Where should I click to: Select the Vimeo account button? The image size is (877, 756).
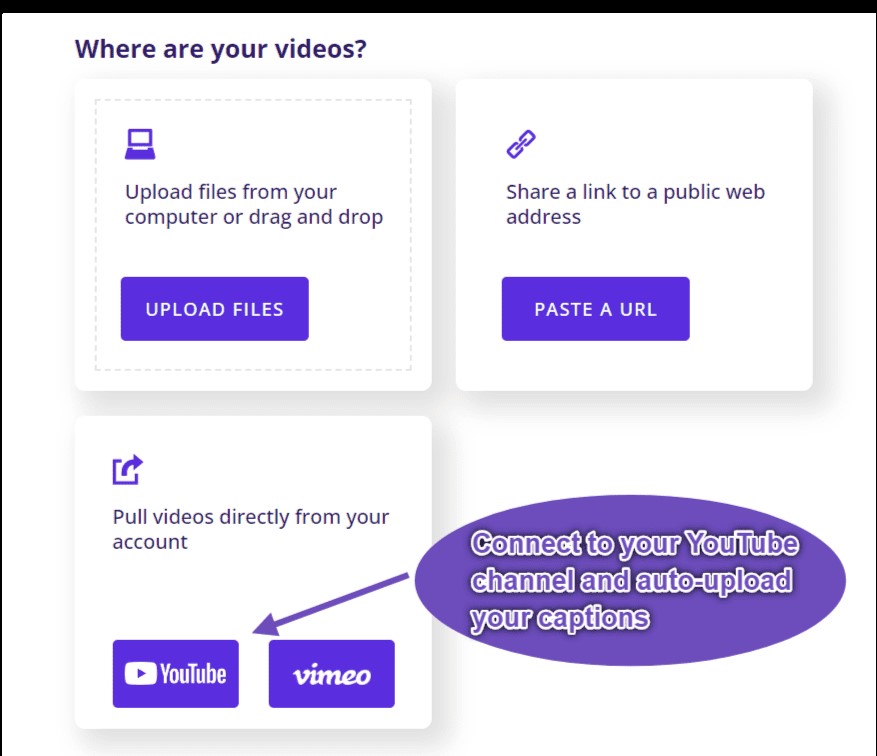coord(332,674)
